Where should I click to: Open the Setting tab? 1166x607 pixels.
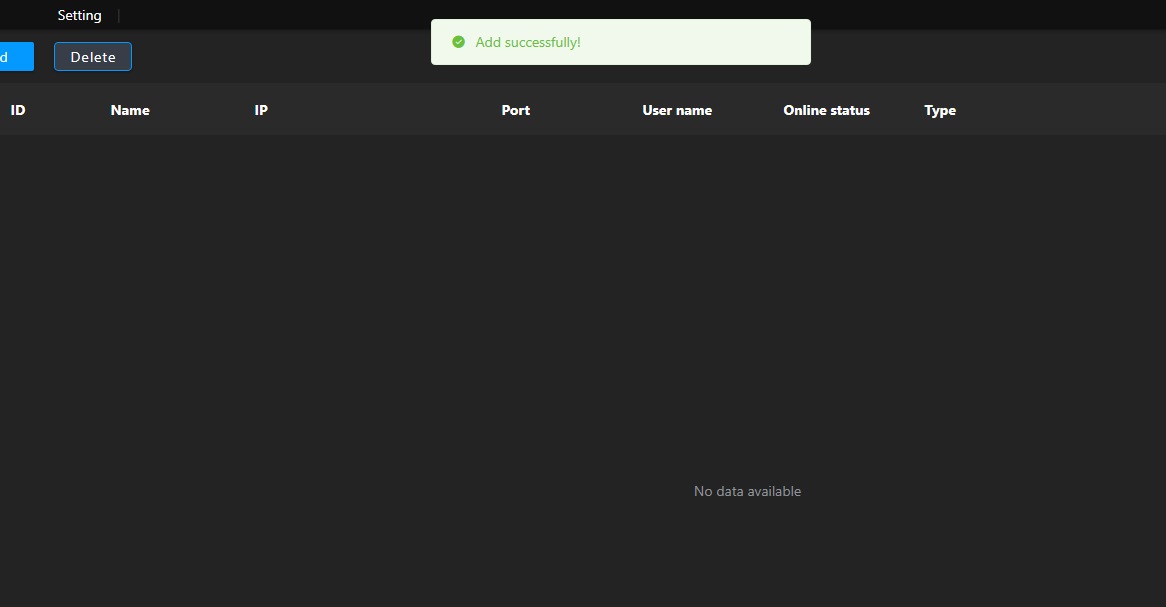tap(79, 15)
